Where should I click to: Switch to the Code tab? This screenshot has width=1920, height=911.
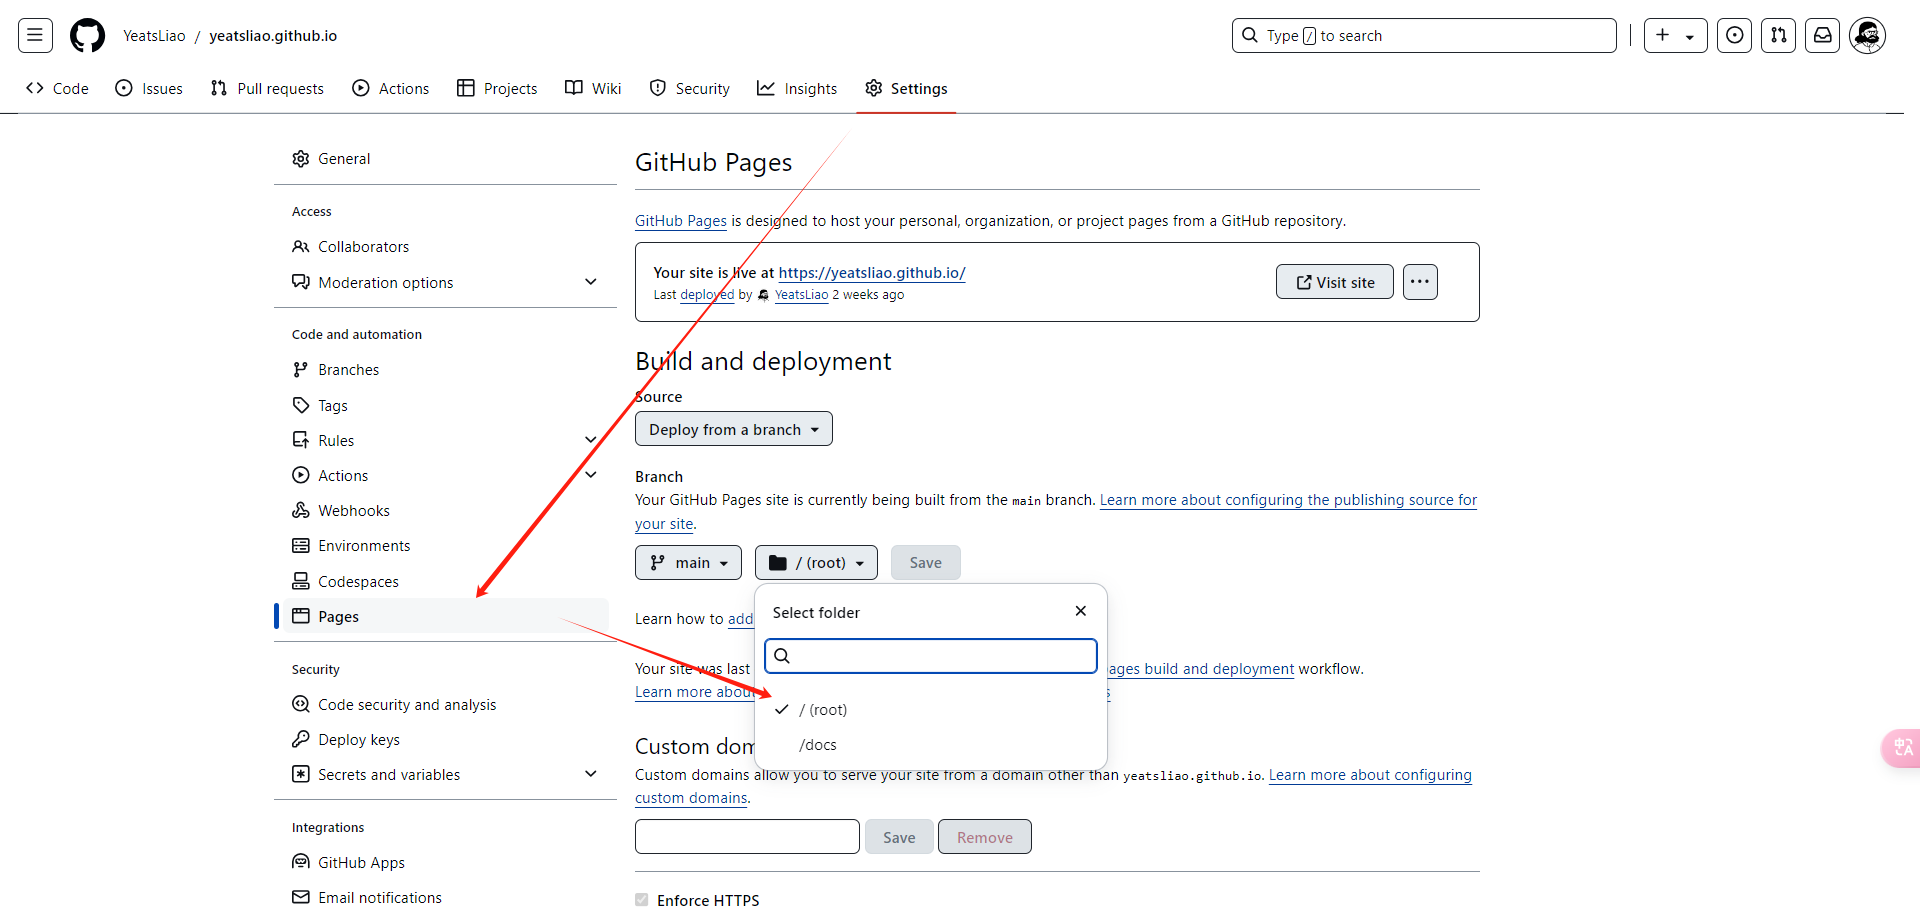[x=57, y=88]
